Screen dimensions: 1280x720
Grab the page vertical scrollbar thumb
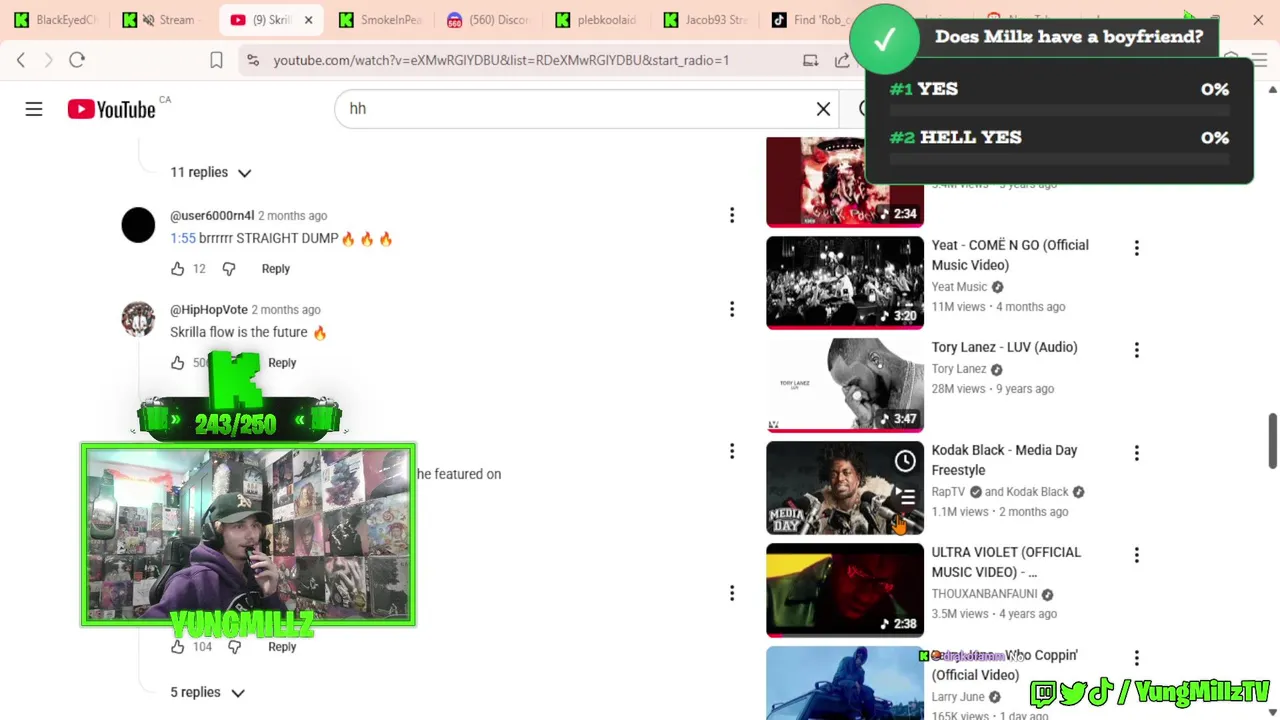tap(1272, 440)
